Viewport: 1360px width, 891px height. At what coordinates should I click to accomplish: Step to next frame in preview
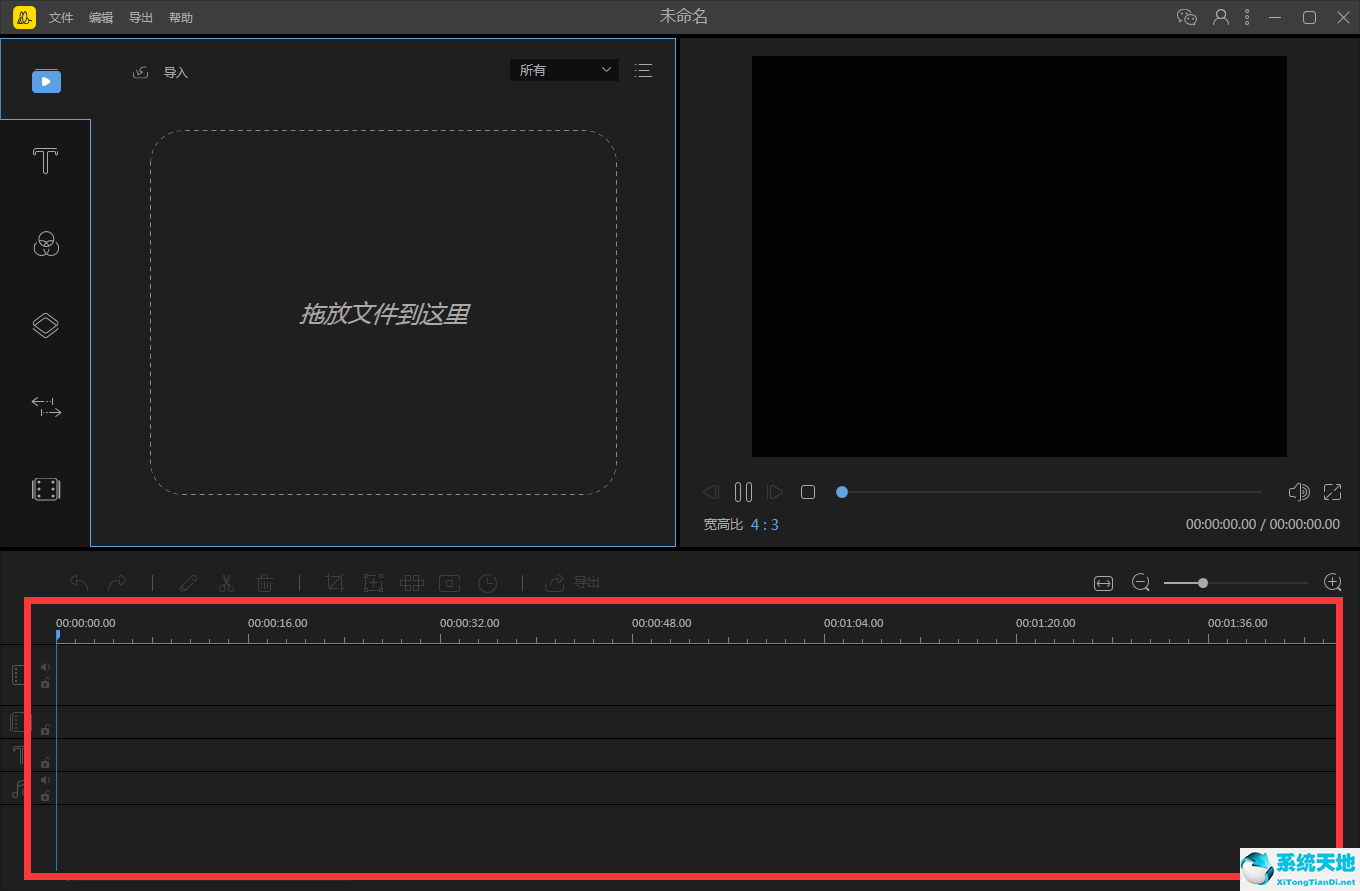point(775,492)
